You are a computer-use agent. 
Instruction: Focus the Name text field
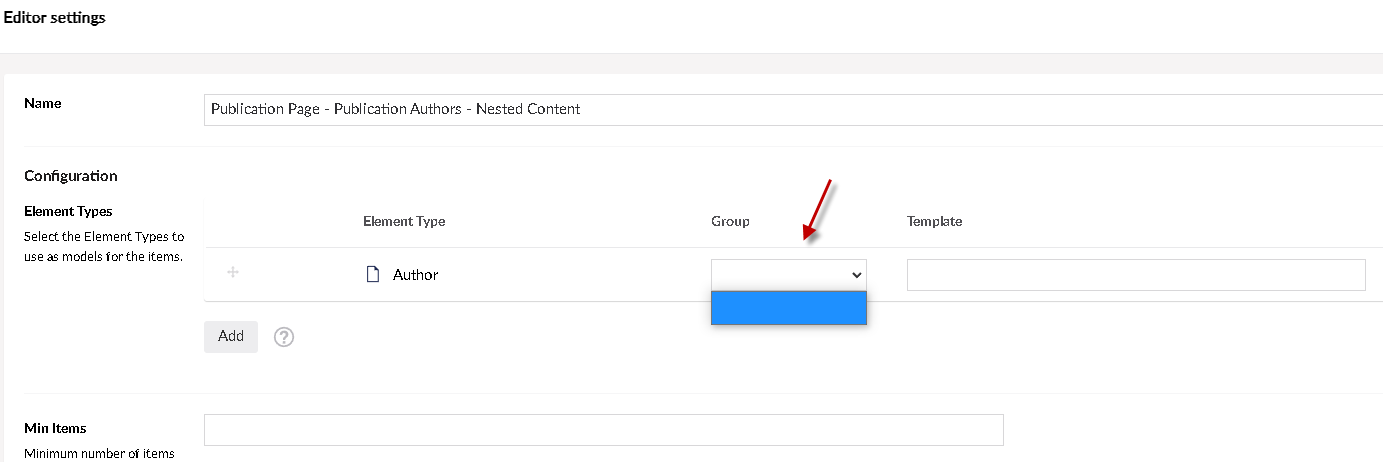(790, 109)
